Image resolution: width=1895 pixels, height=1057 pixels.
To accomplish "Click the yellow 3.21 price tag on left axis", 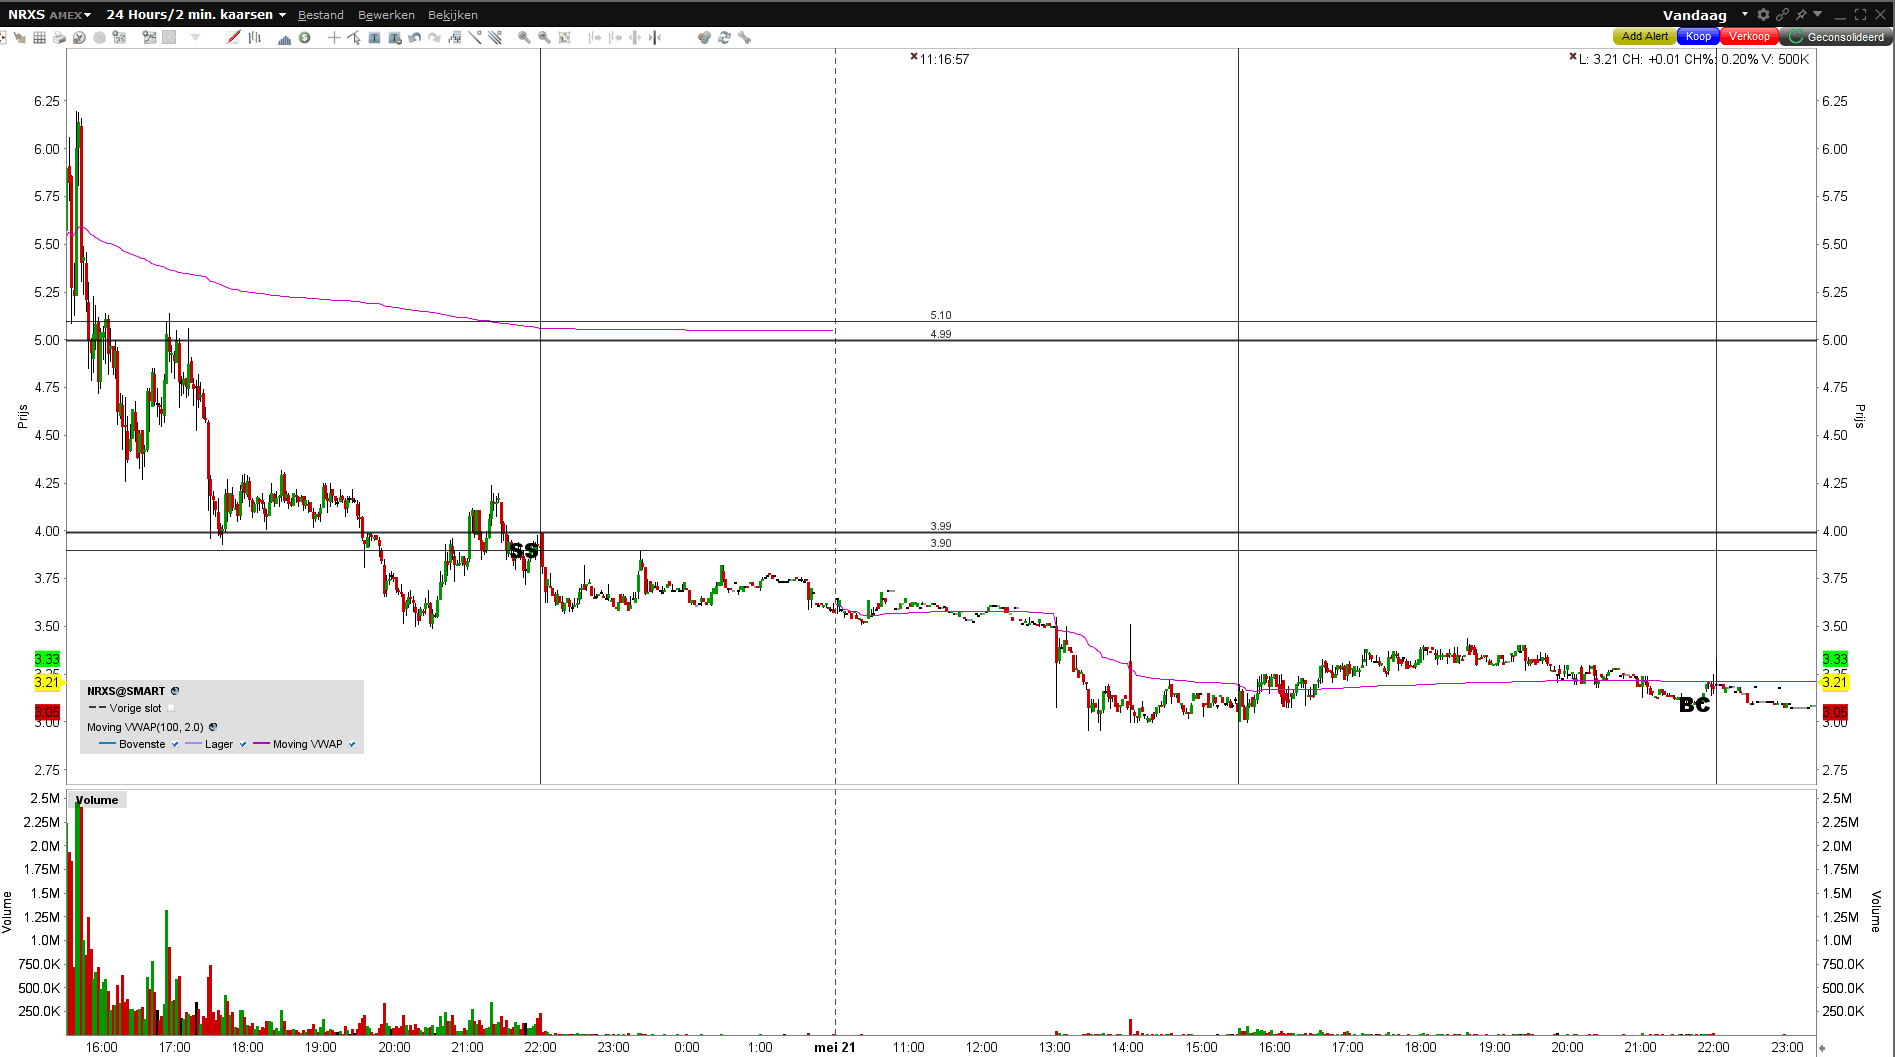I will (47, 682).
